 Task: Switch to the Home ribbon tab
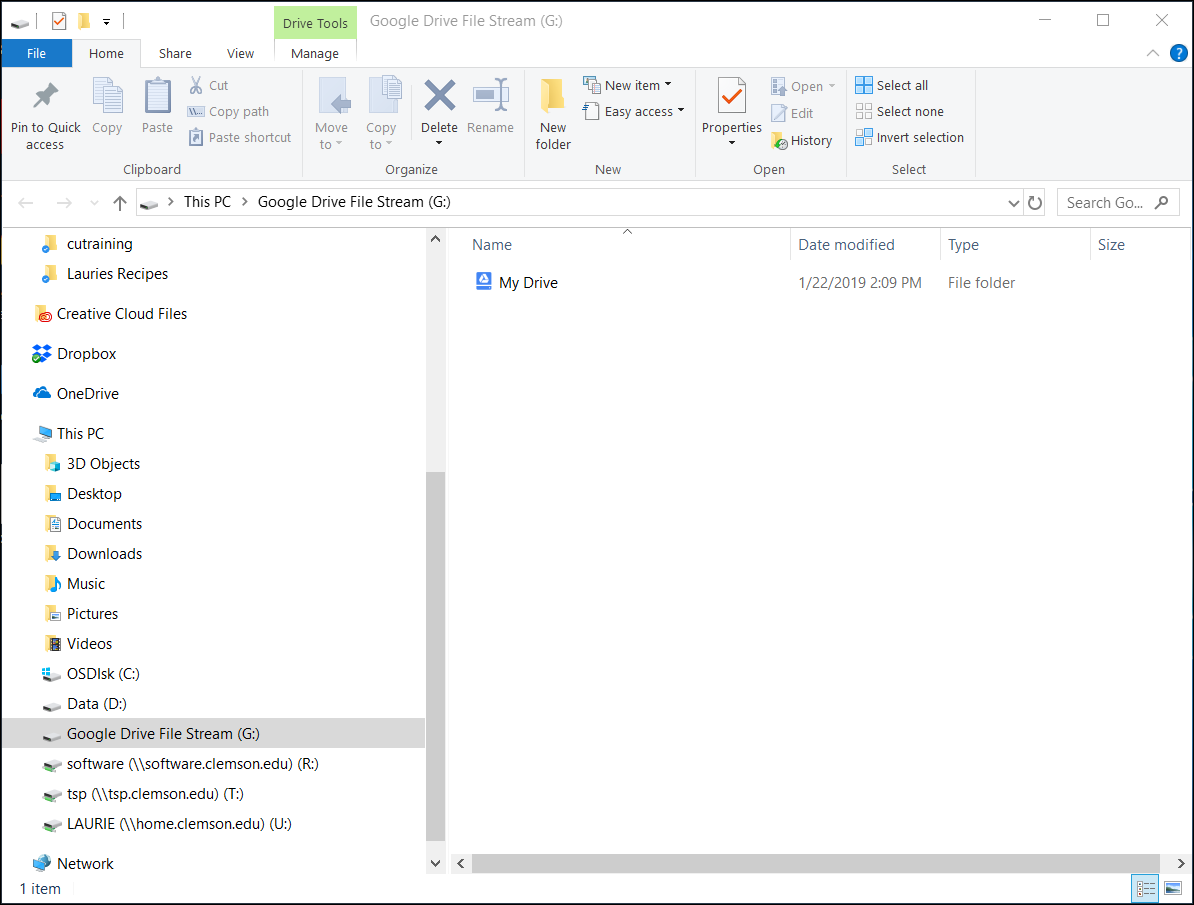(107, 53)
